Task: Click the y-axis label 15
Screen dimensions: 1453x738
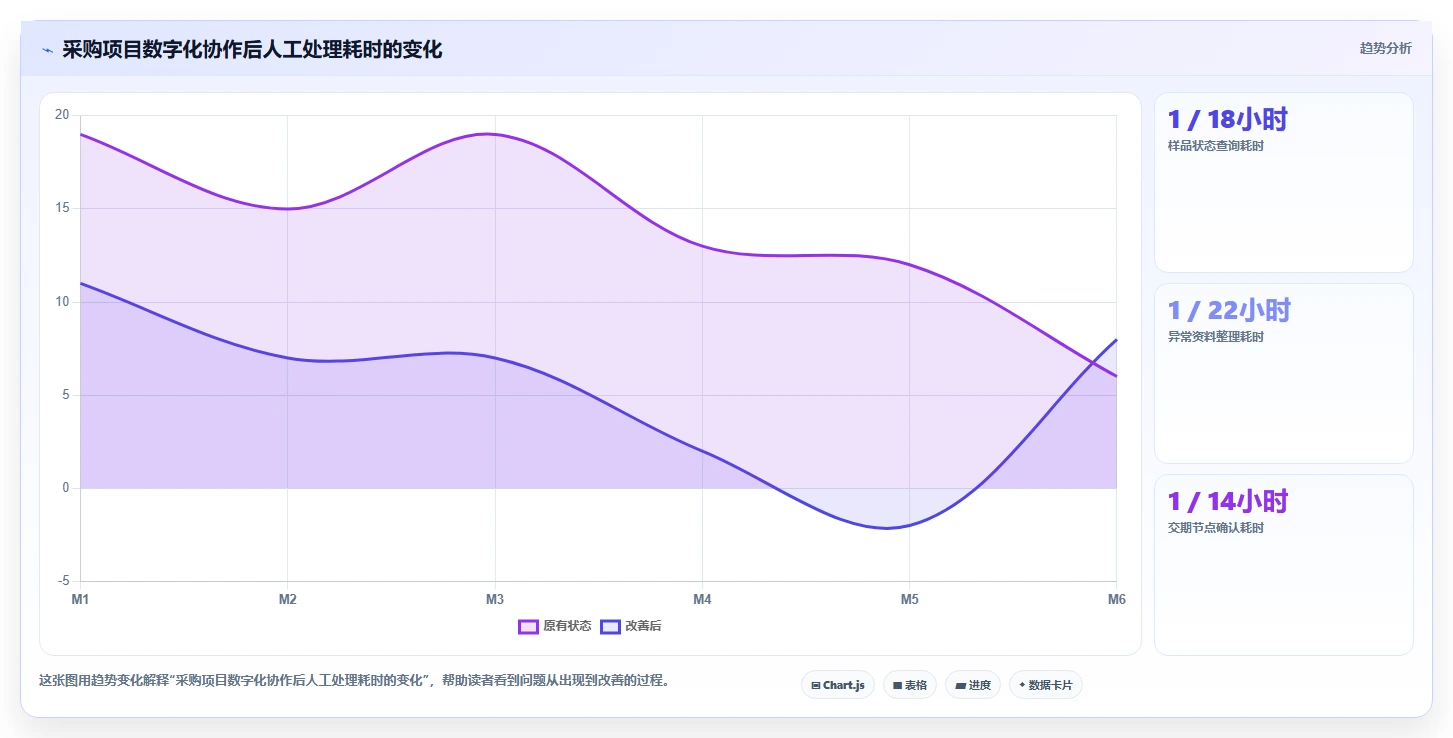Action: click(x=62, y=208)
